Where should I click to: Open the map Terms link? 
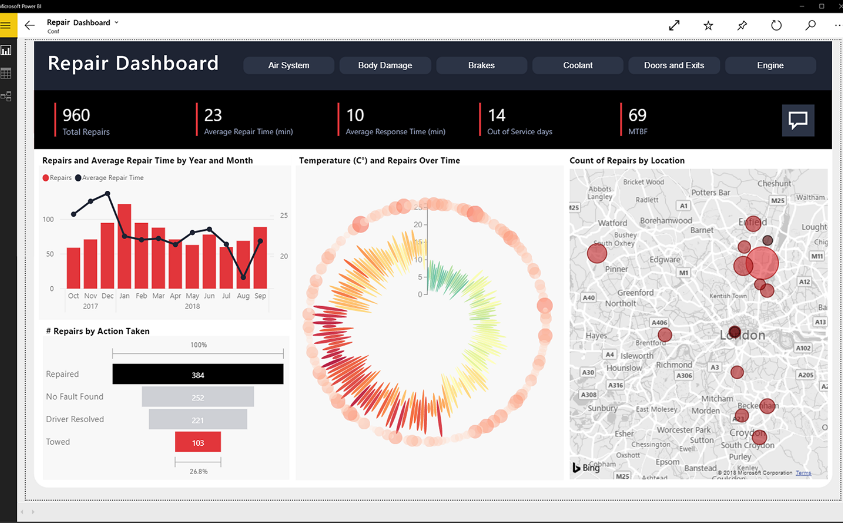point(803,473)
